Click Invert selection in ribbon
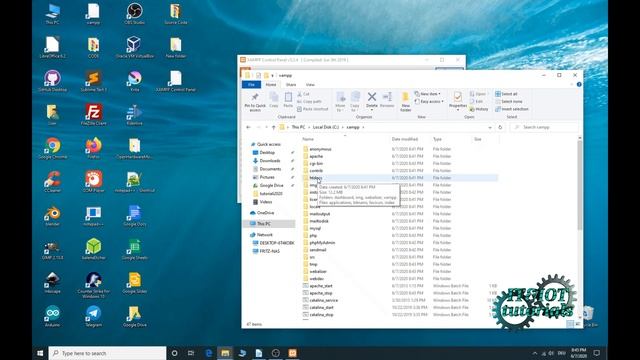Viewport: 640px width, 360px height. 512,109
